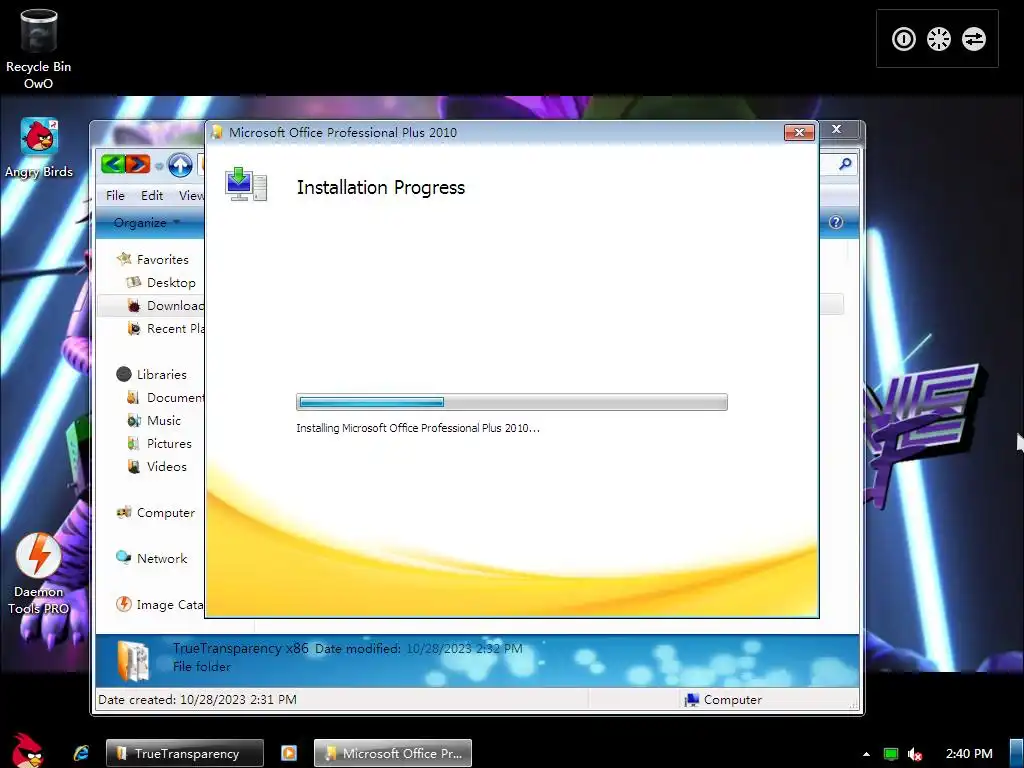The width and height of the screenshot is (1024, 768).
Task: Select Downloads under Favorites
Action: [x=152, y=305]
